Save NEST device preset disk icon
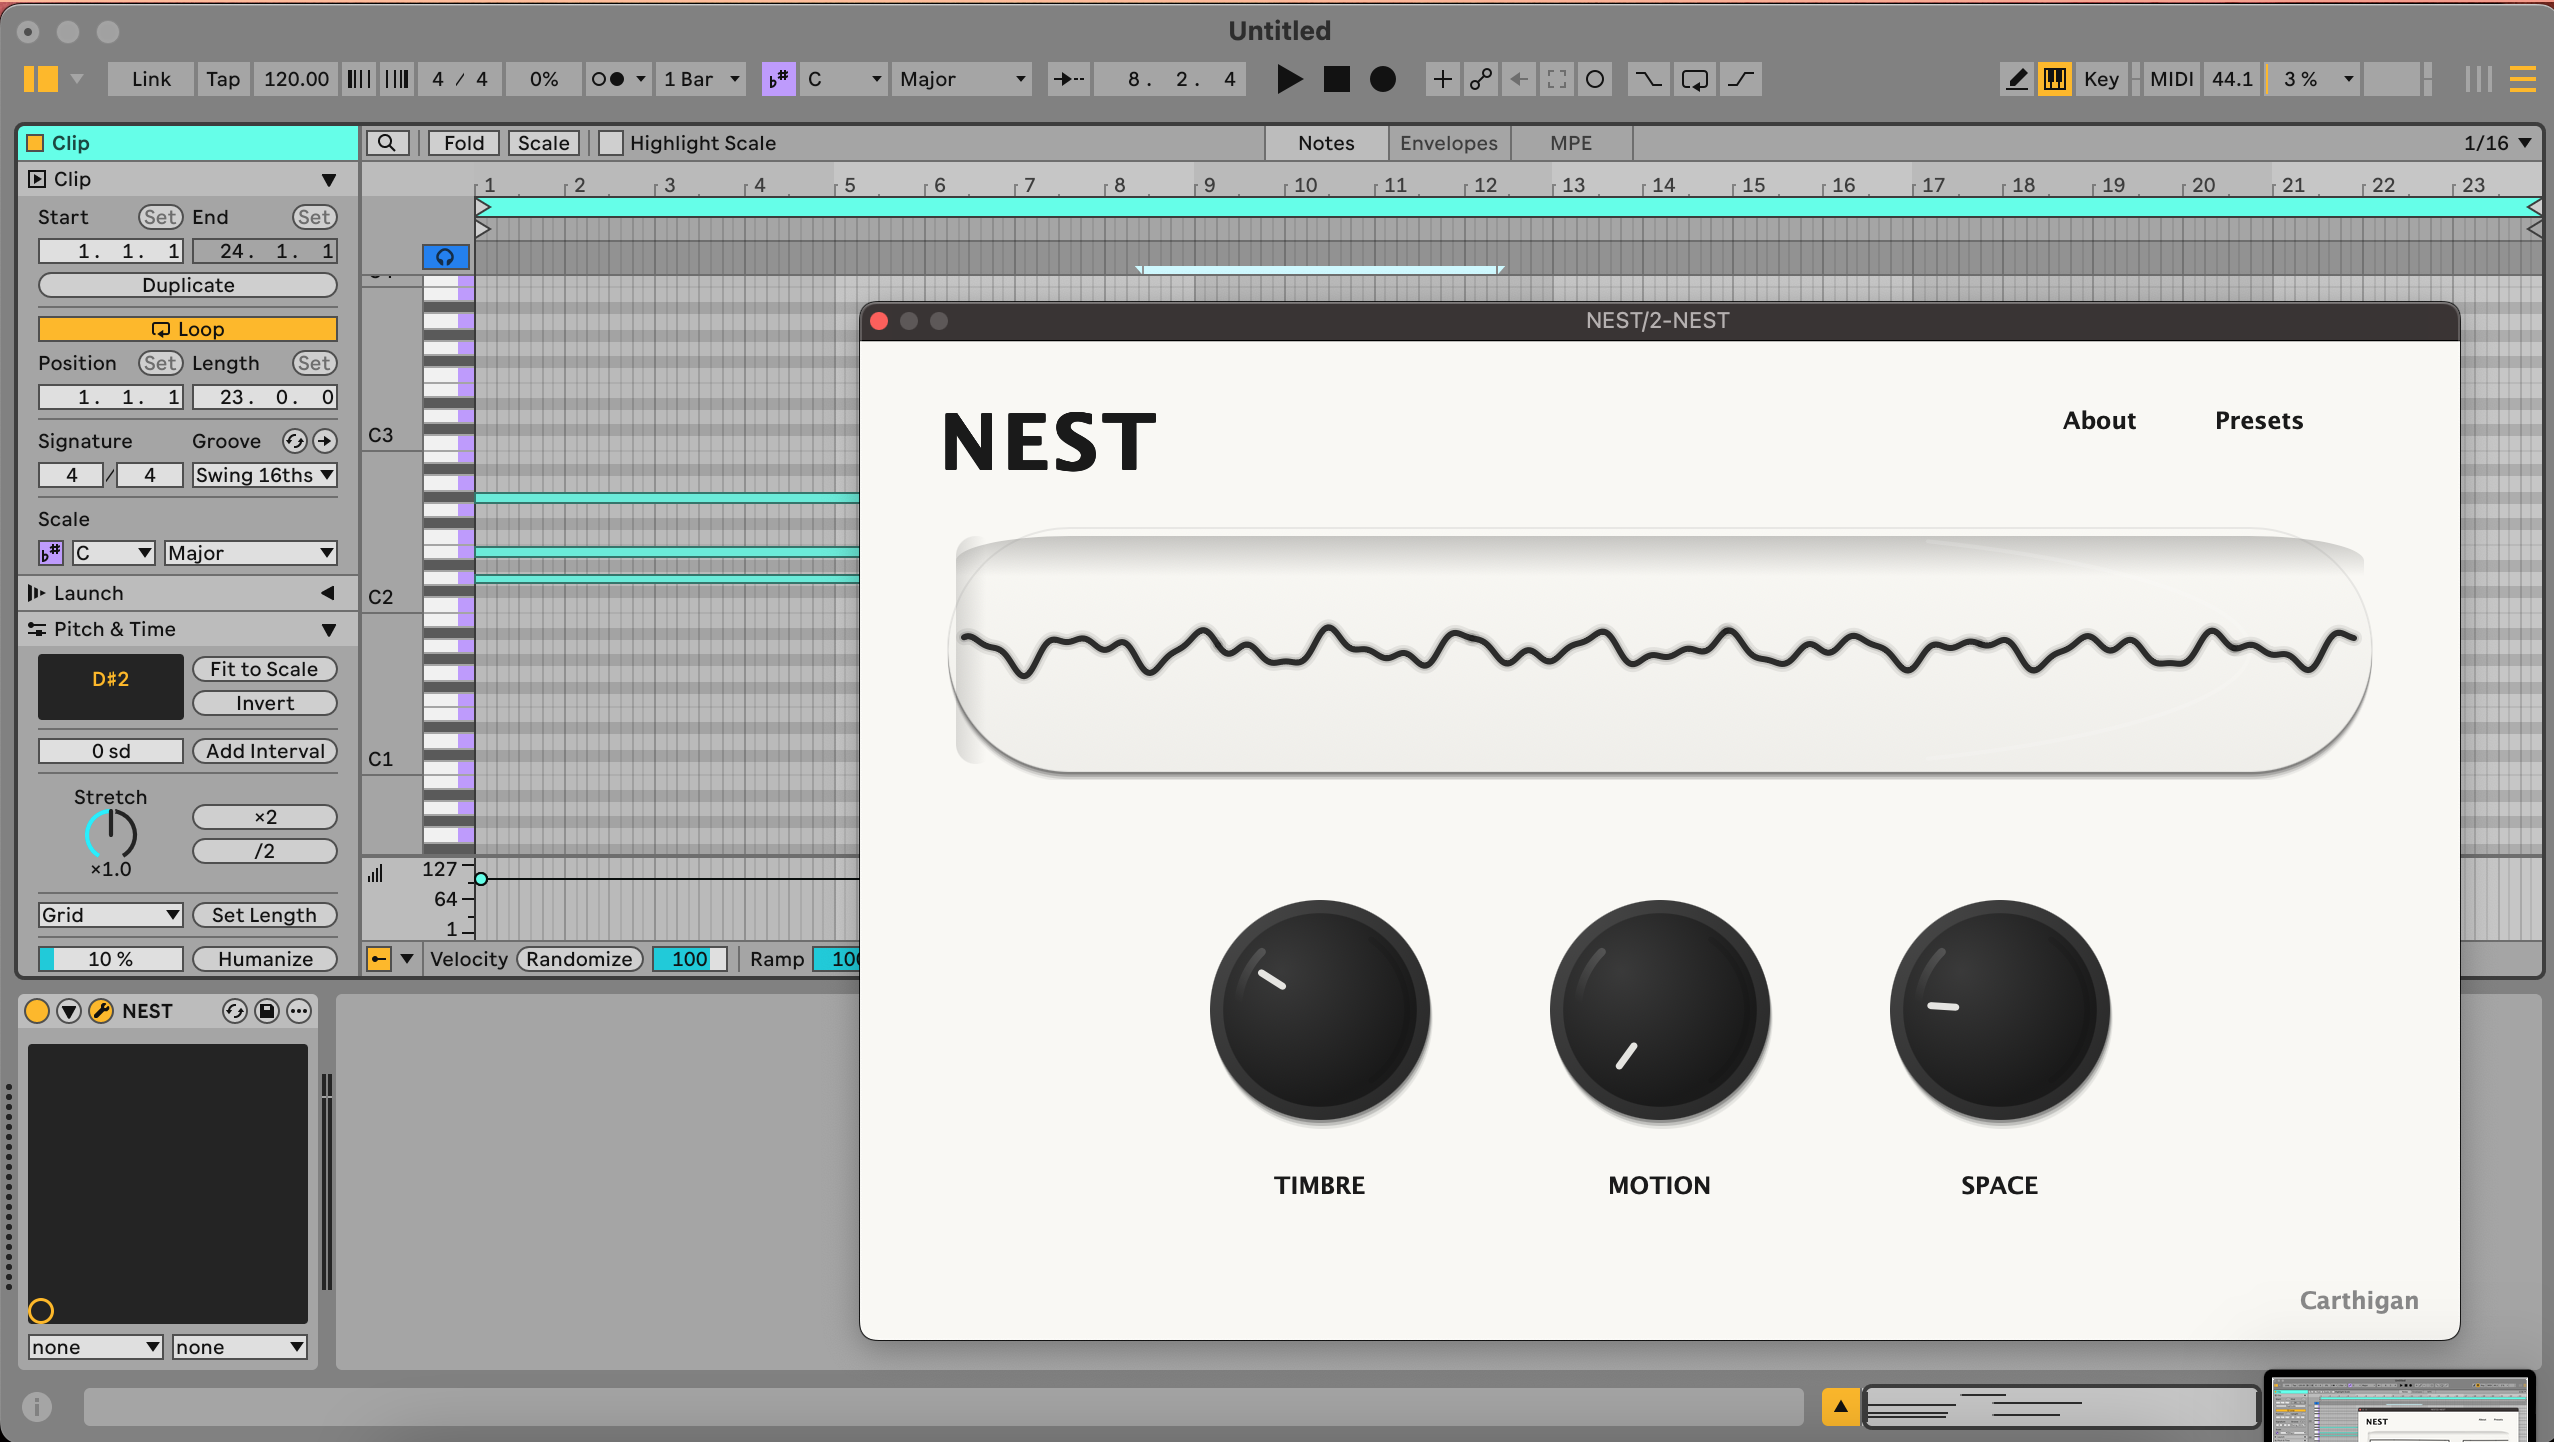The width and height of the screenshot is (2554, 1442). (267, 1011)
